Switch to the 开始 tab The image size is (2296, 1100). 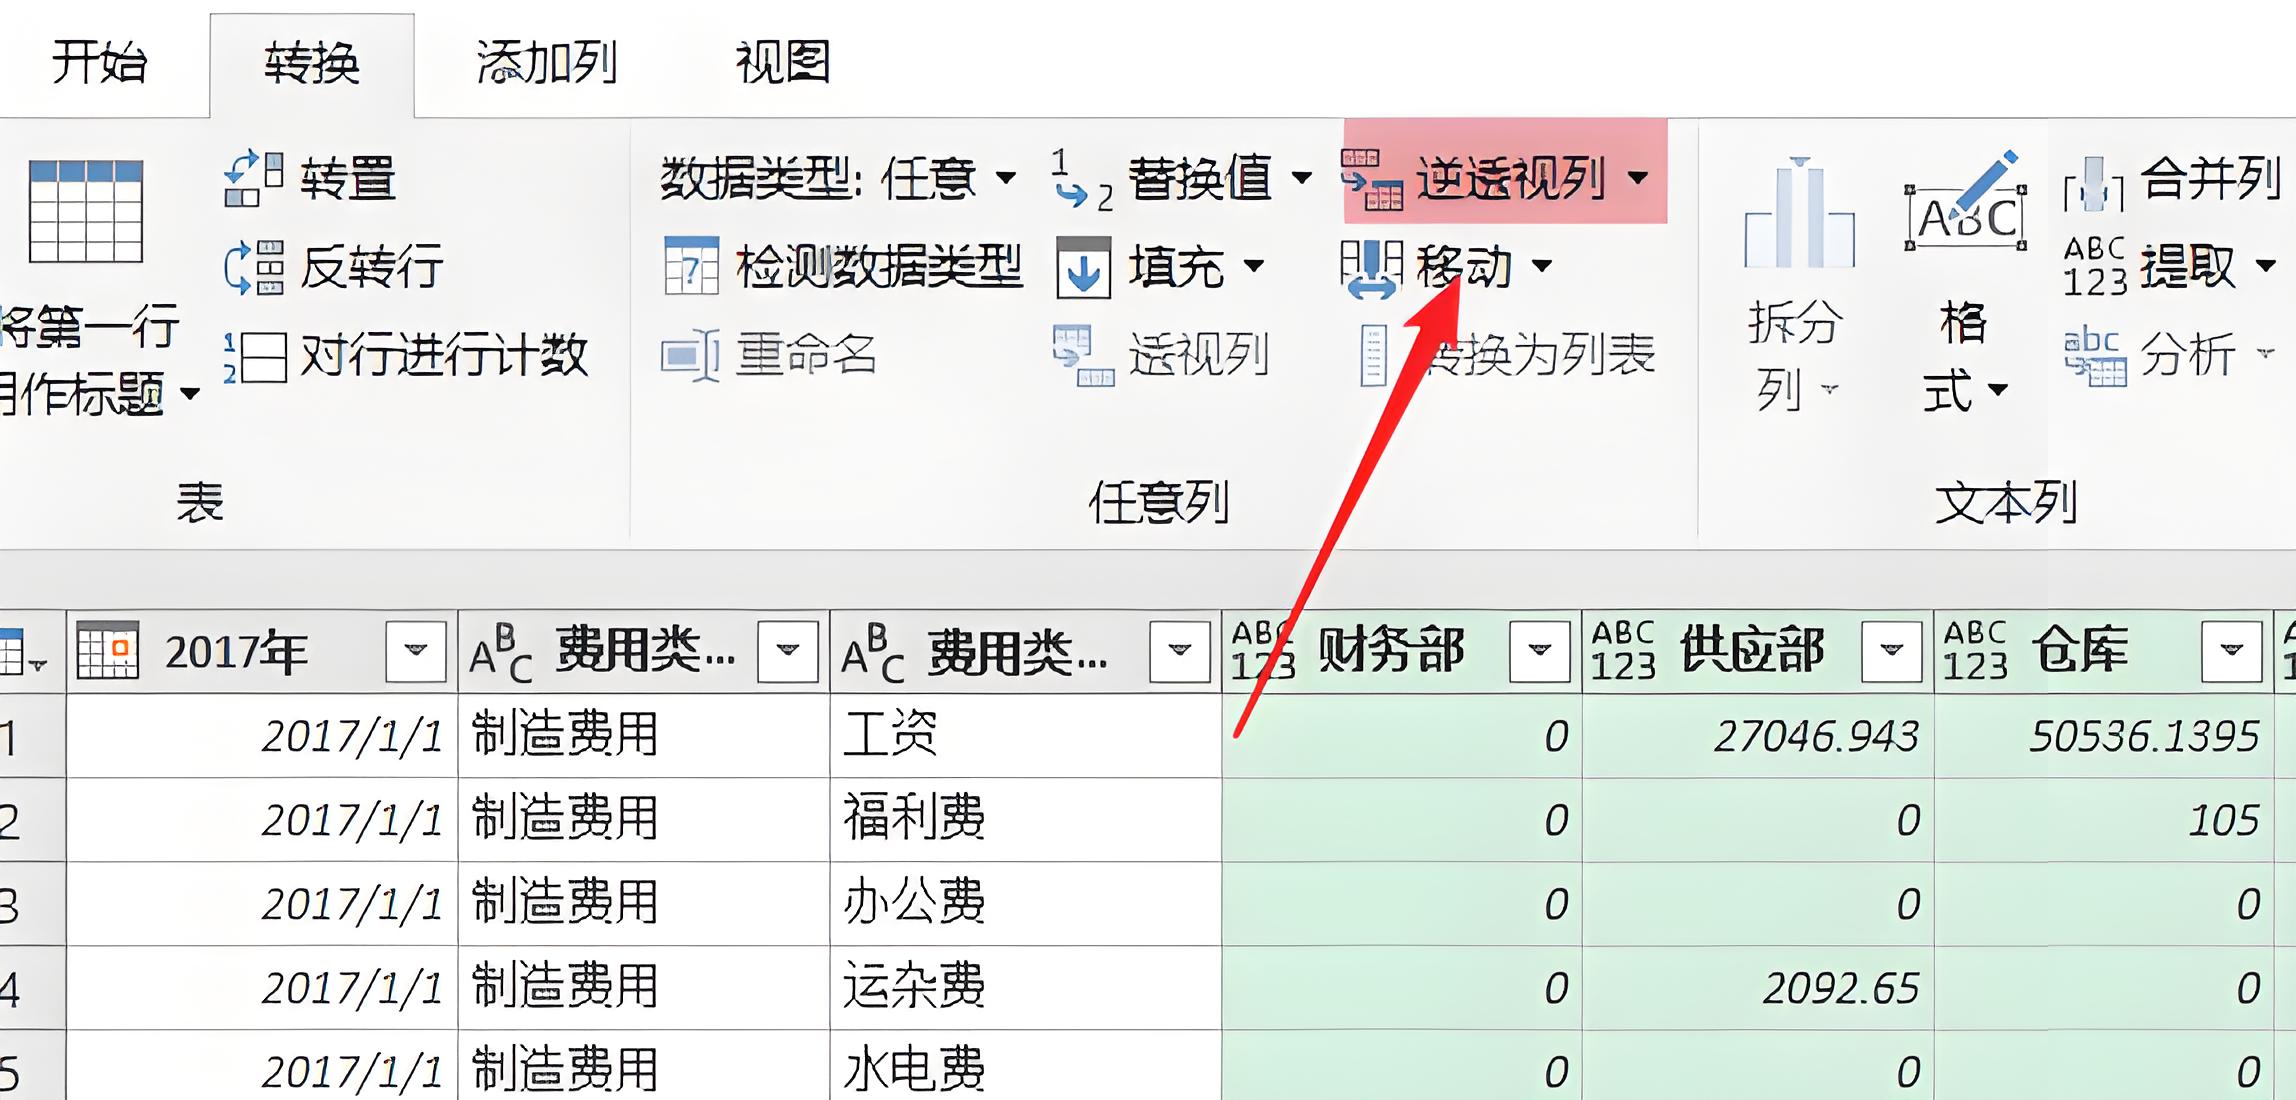click(x=99, y=62)
